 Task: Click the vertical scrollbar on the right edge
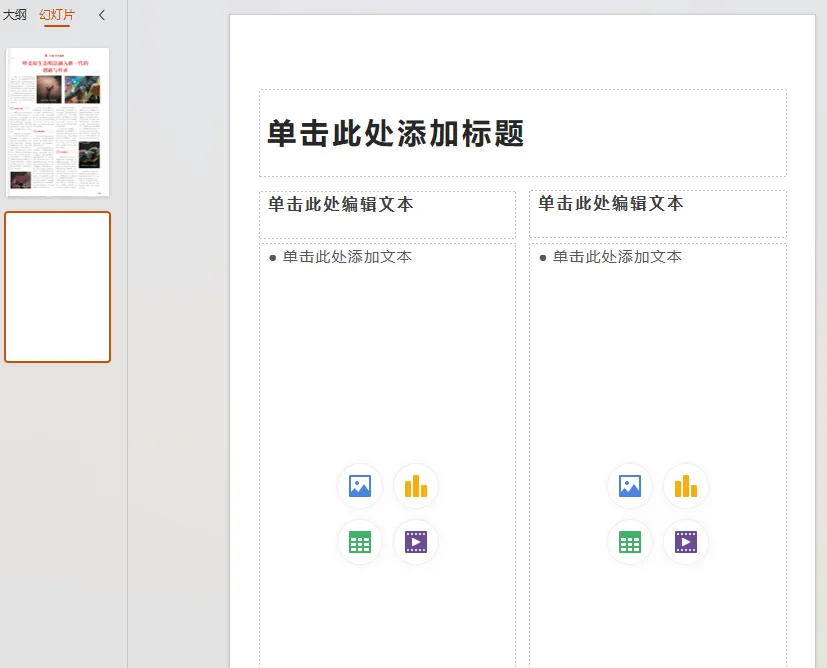point(821,300)
